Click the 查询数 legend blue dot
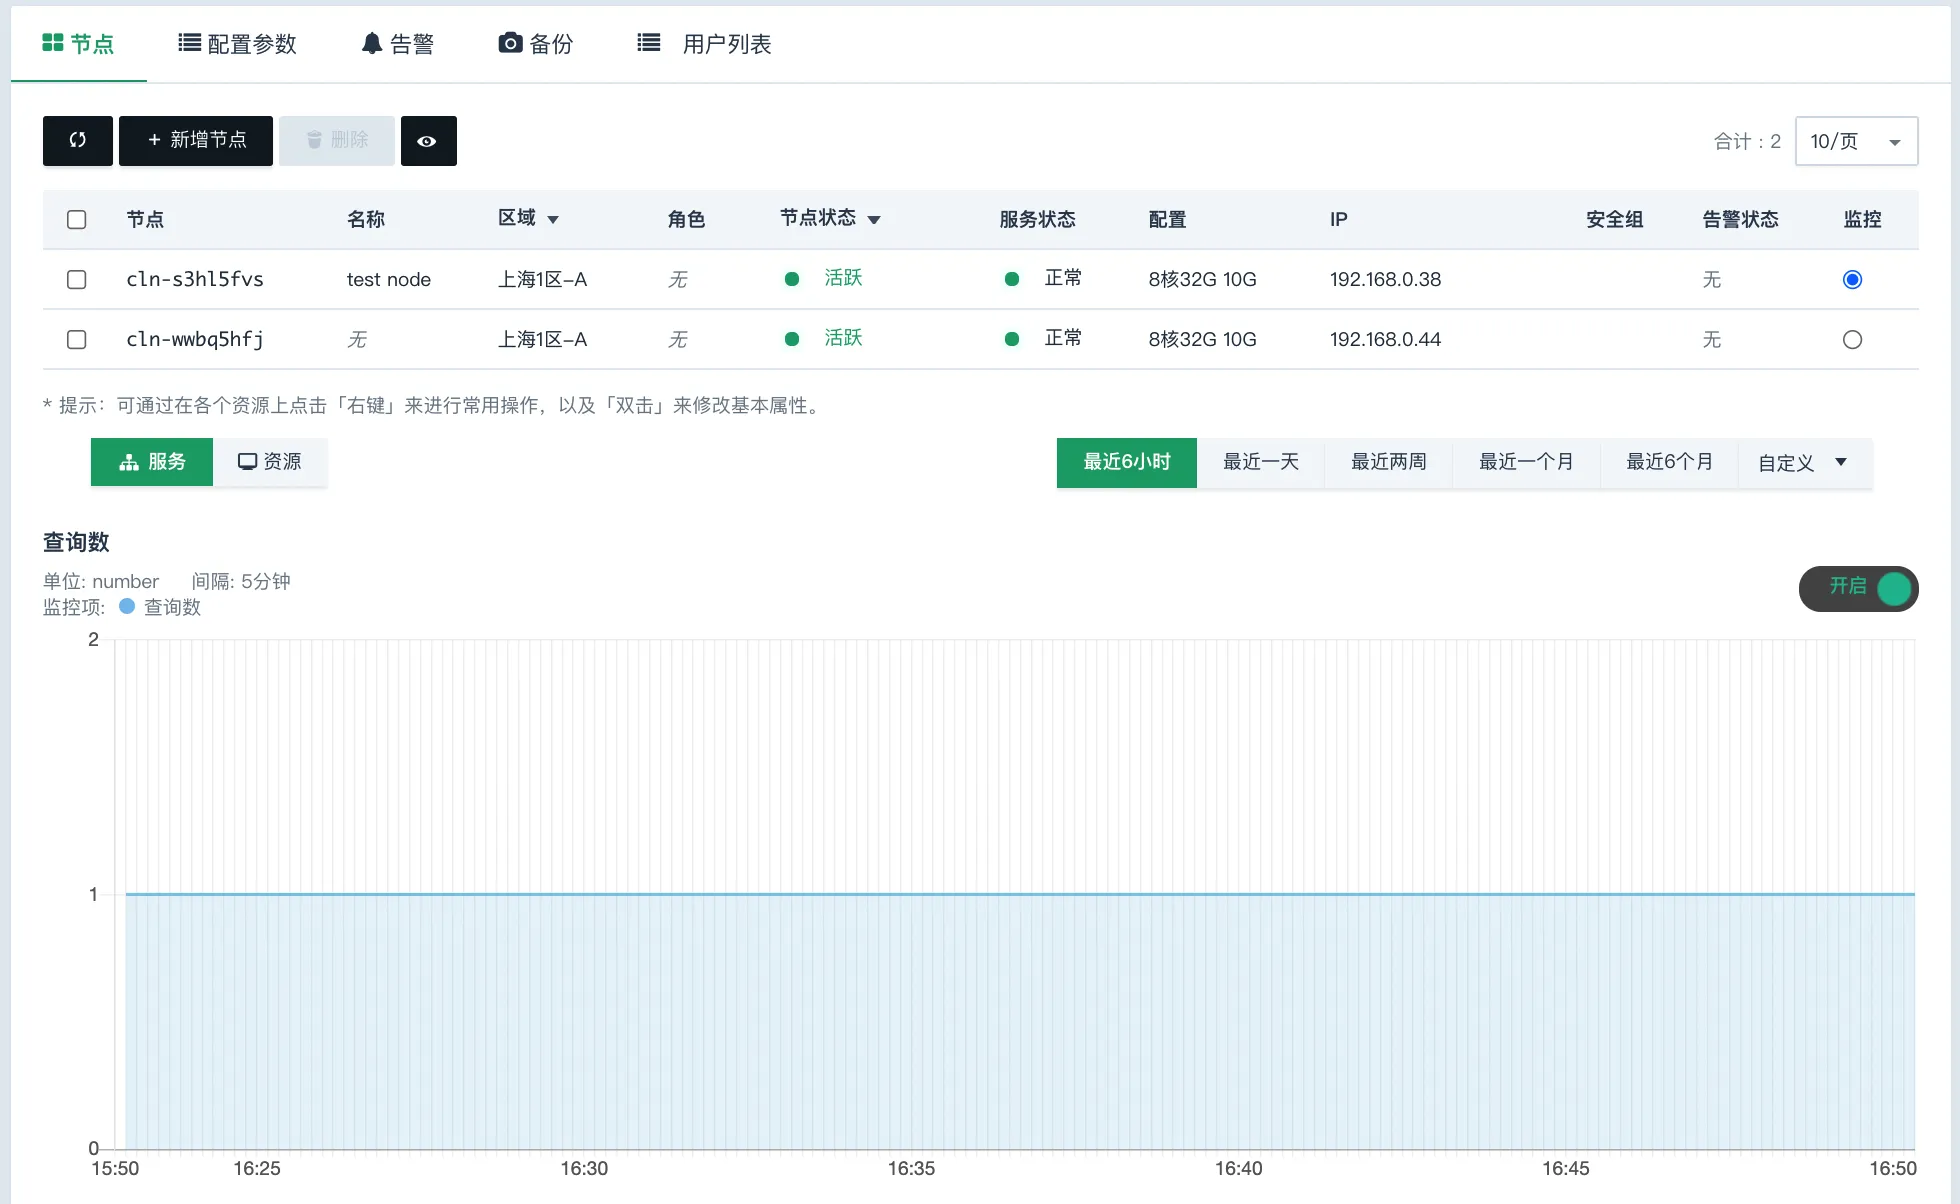 (127, 606)
